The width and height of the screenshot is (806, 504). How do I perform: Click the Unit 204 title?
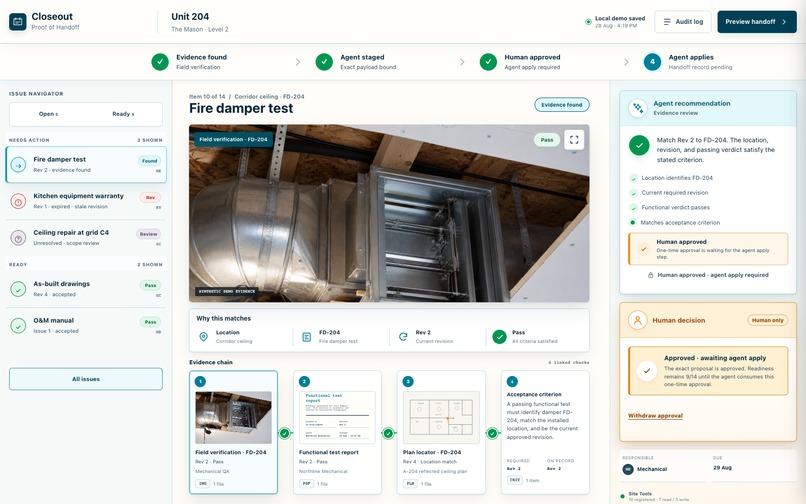coord(190,16)
